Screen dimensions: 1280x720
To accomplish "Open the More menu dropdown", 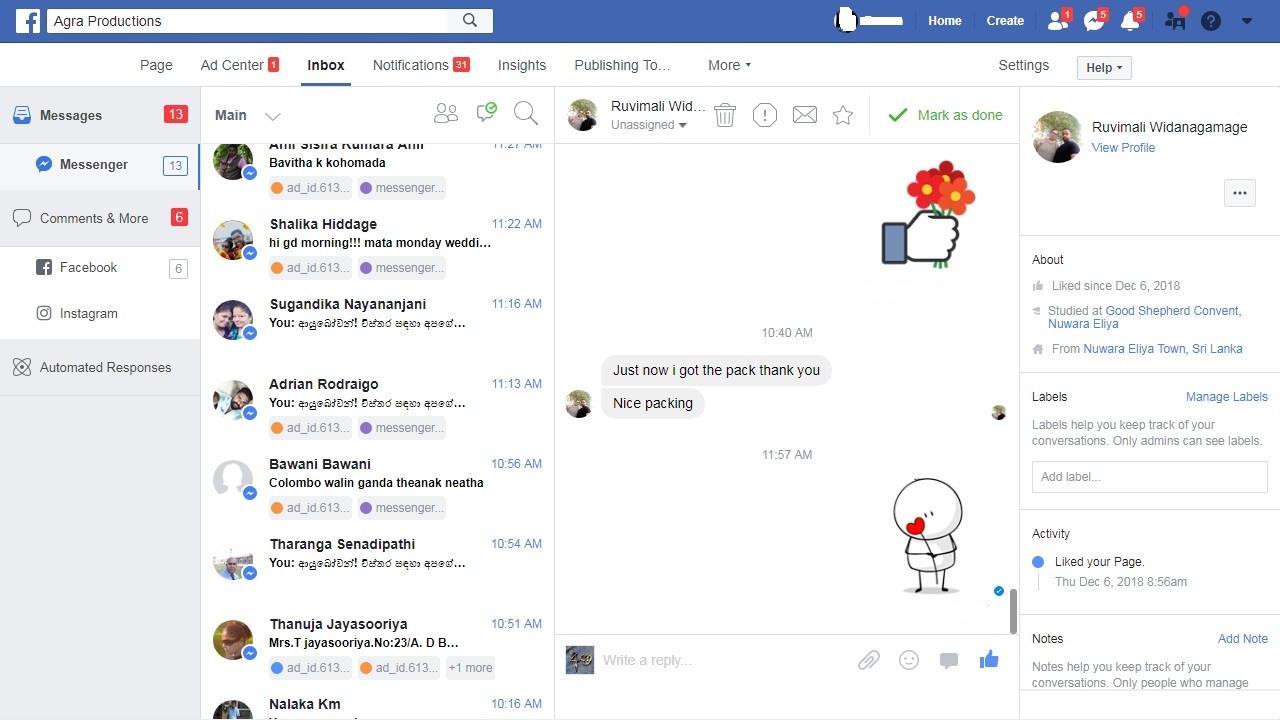I will click(729, 65).
